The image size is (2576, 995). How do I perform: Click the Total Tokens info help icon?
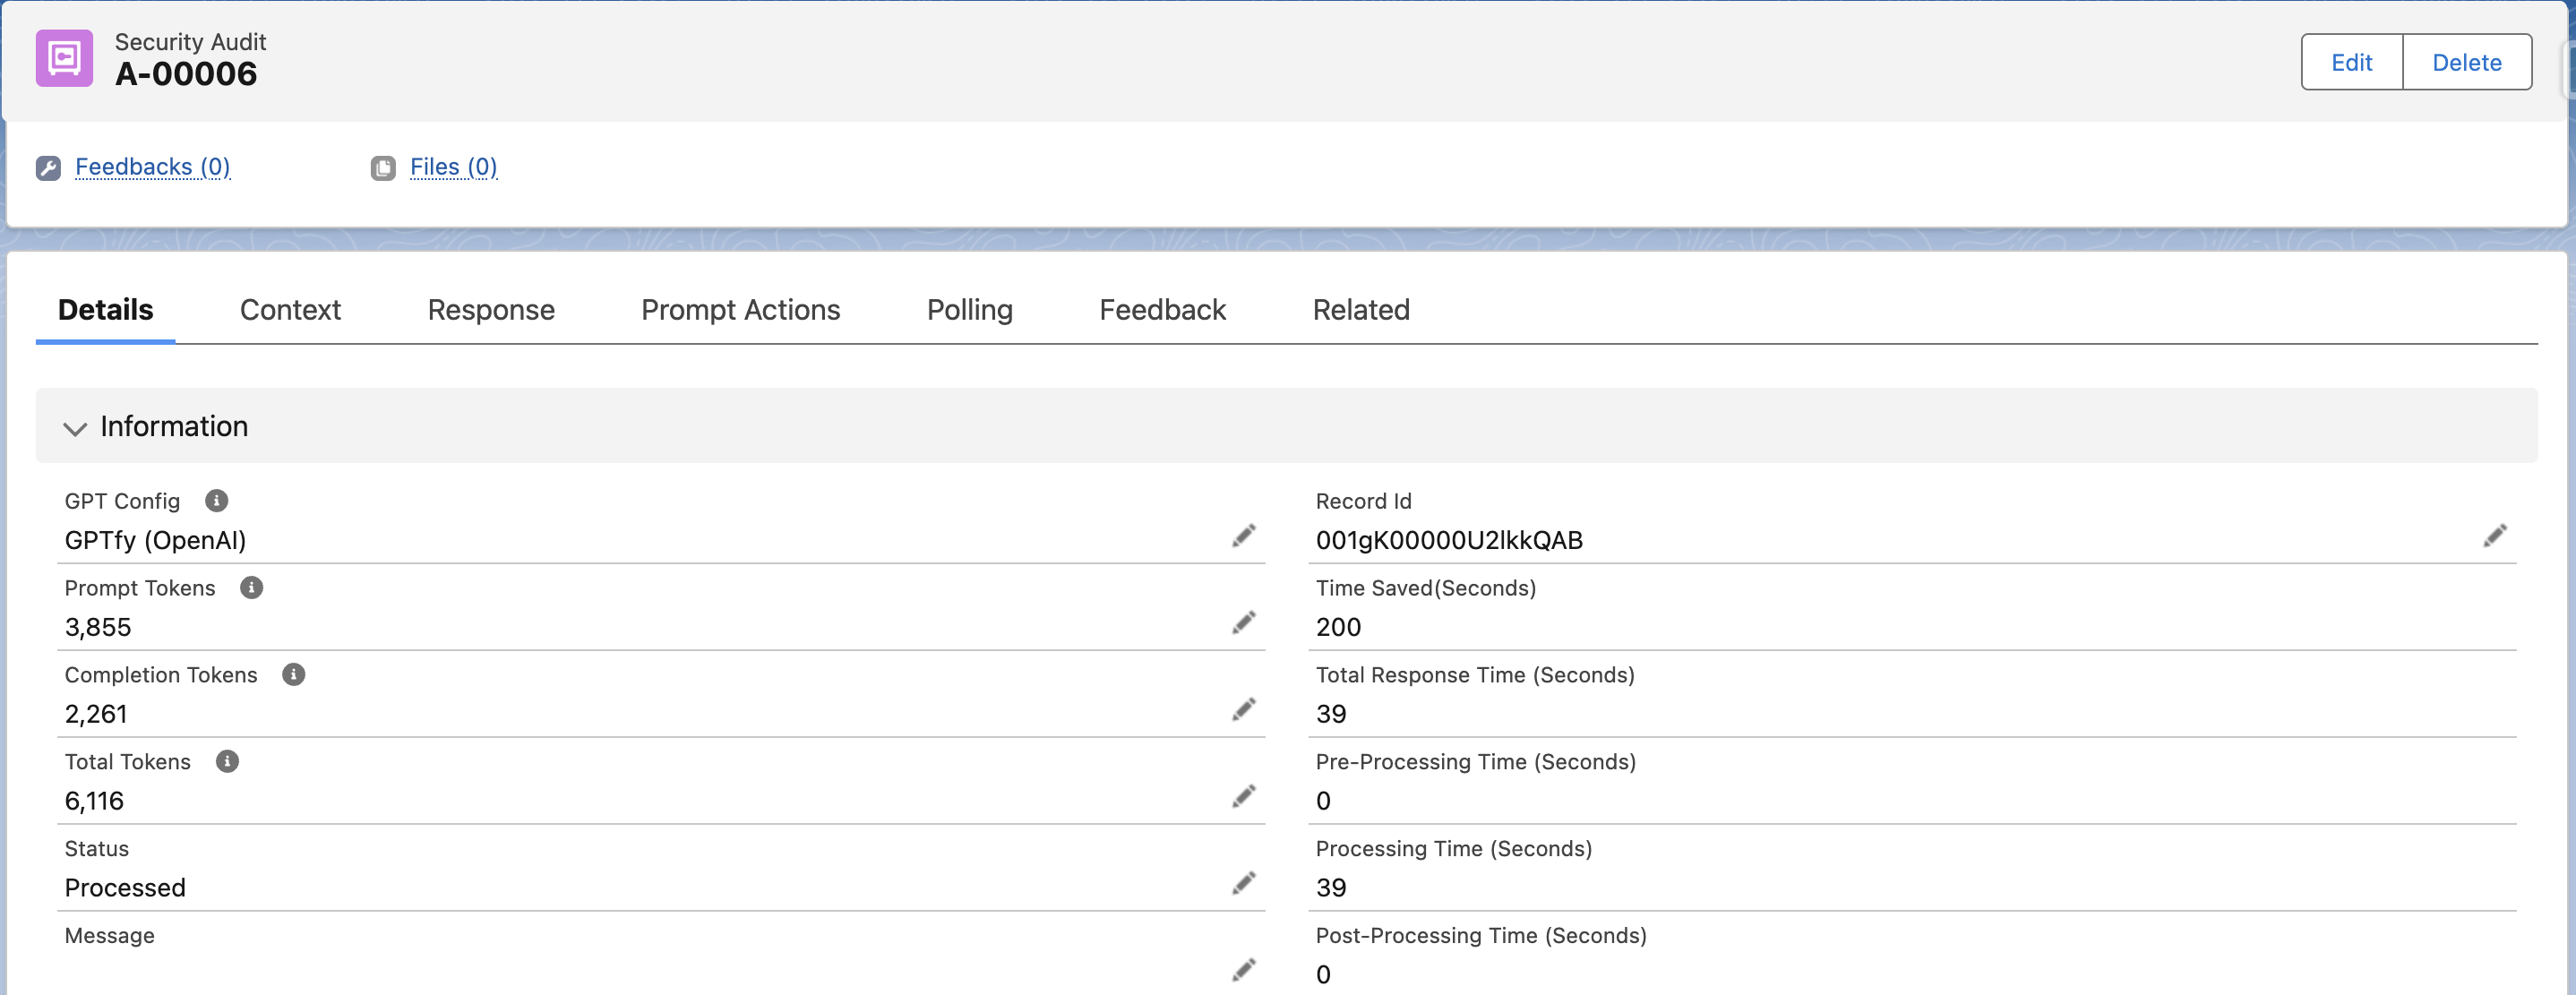[227, 761]
